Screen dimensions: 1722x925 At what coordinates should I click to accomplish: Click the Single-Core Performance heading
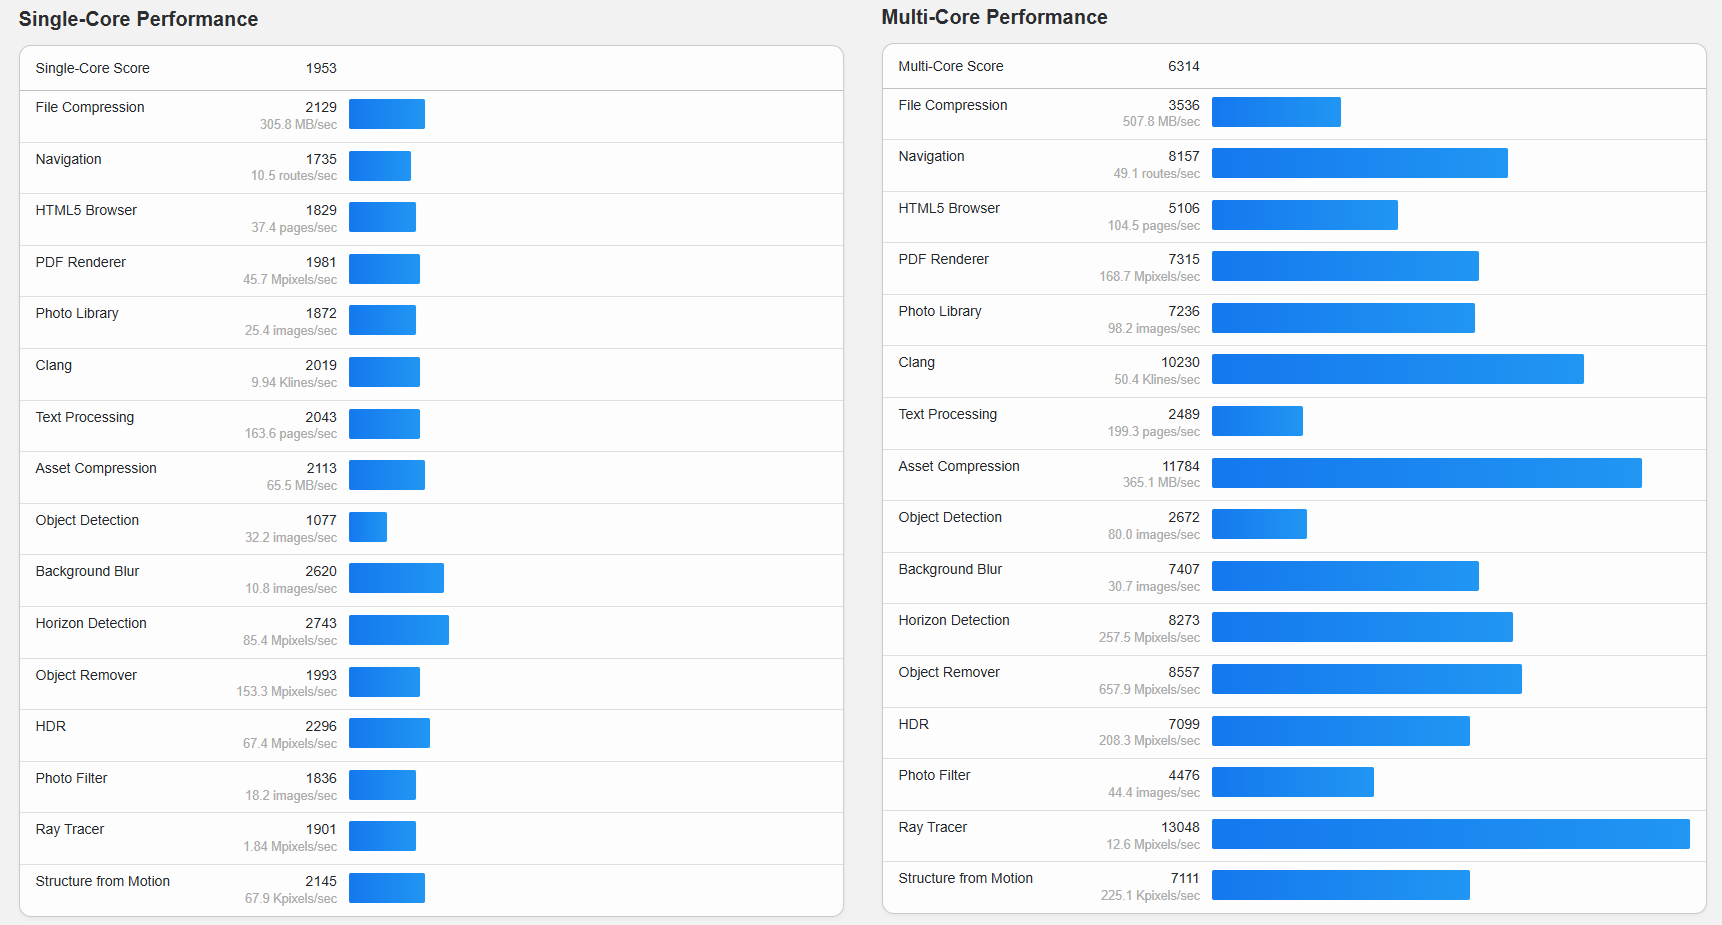coord(138,19)
